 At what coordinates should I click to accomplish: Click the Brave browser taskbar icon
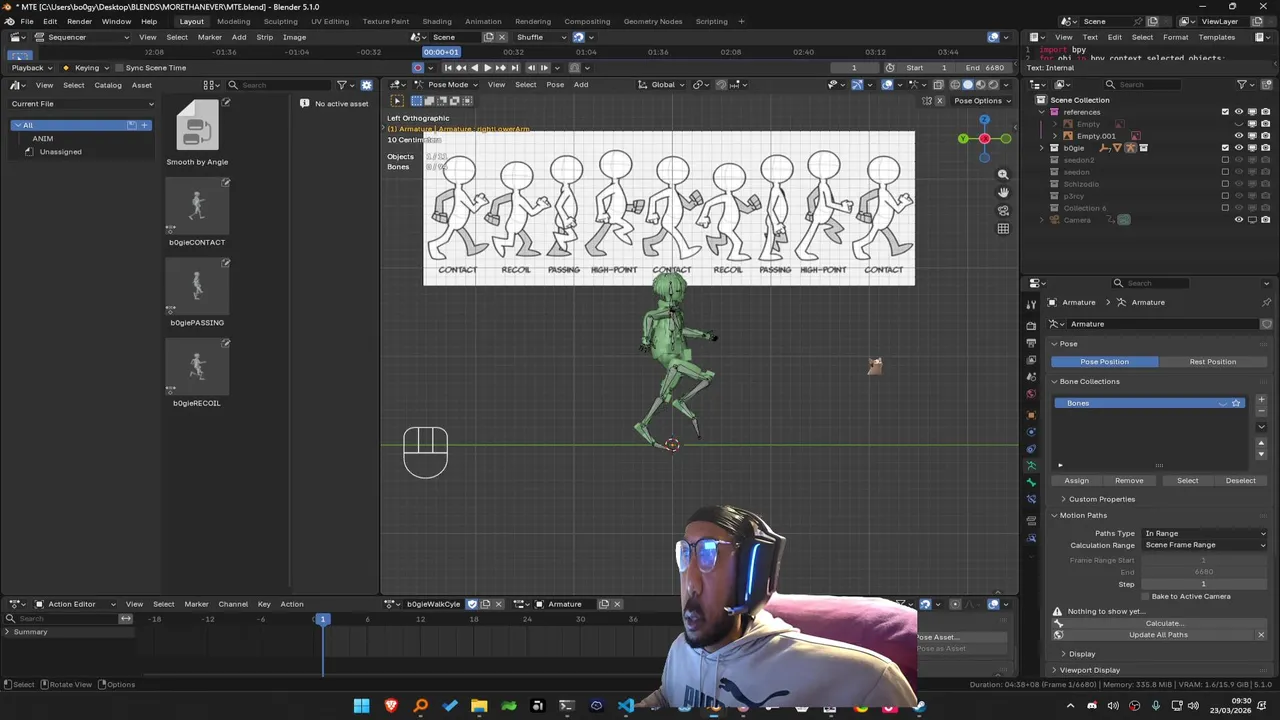(x=391, y=706)
